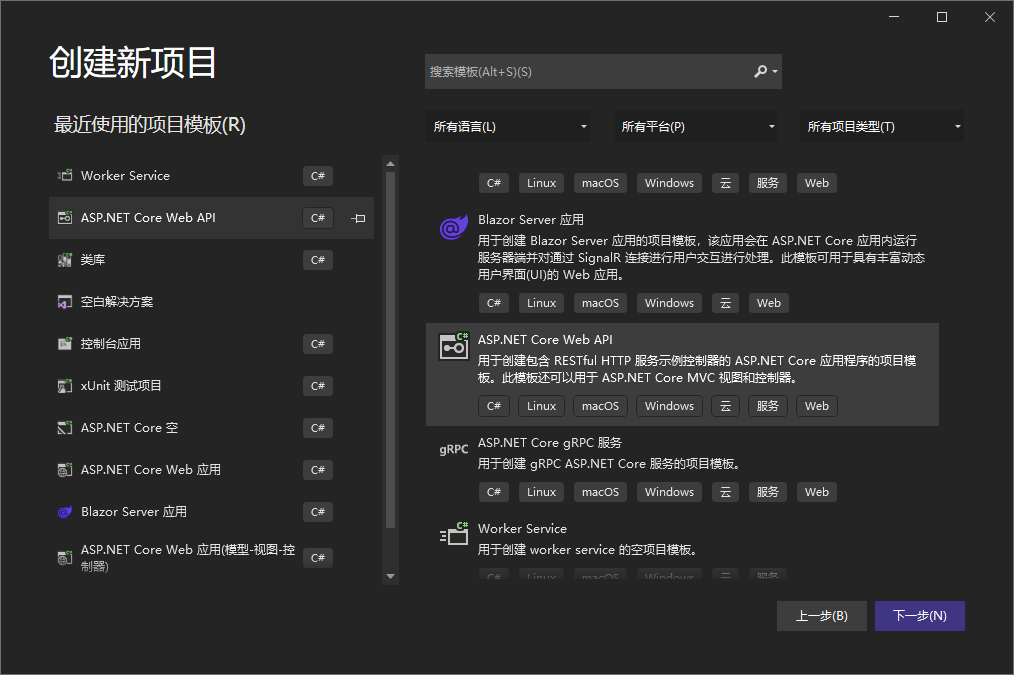This screenshot has height=675, width=1014.
Task: Select ASP.NET Core 空 from recent templates
Action: coord(130,428)
